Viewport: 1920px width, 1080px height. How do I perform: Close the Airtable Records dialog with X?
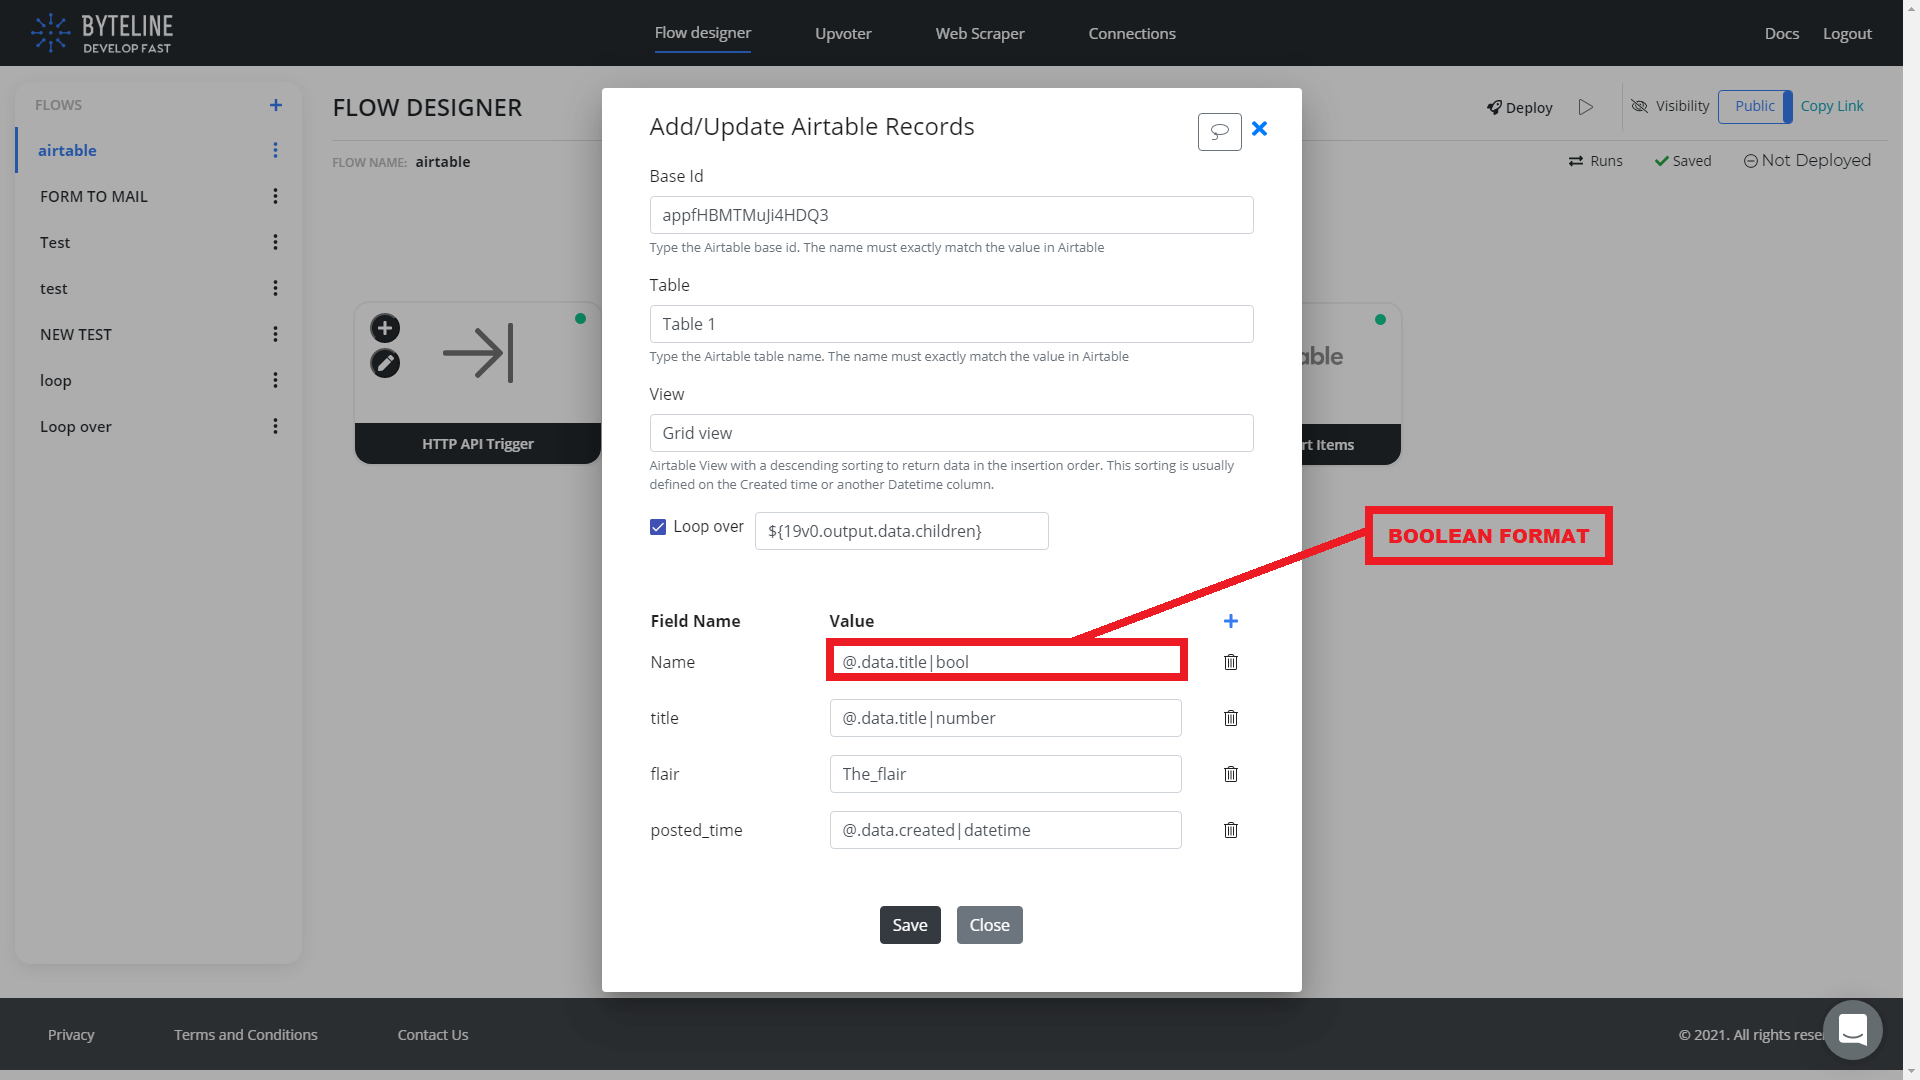tap(1260, 129)
